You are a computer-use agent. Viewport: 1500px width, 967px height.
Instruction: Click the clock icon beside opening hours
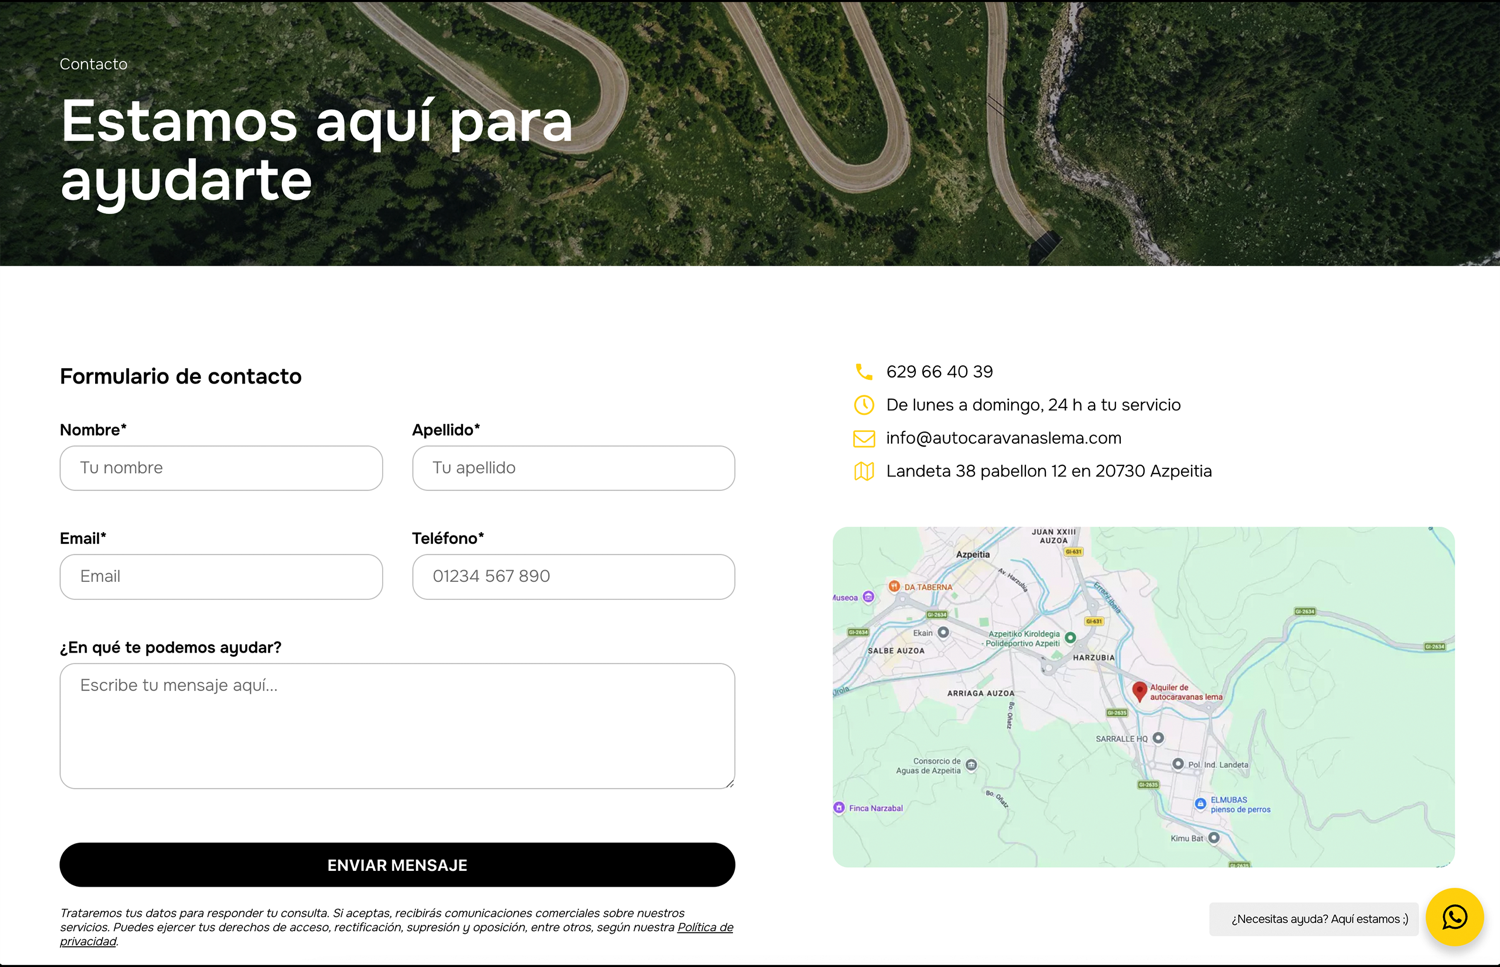click(x=864, y=405)
